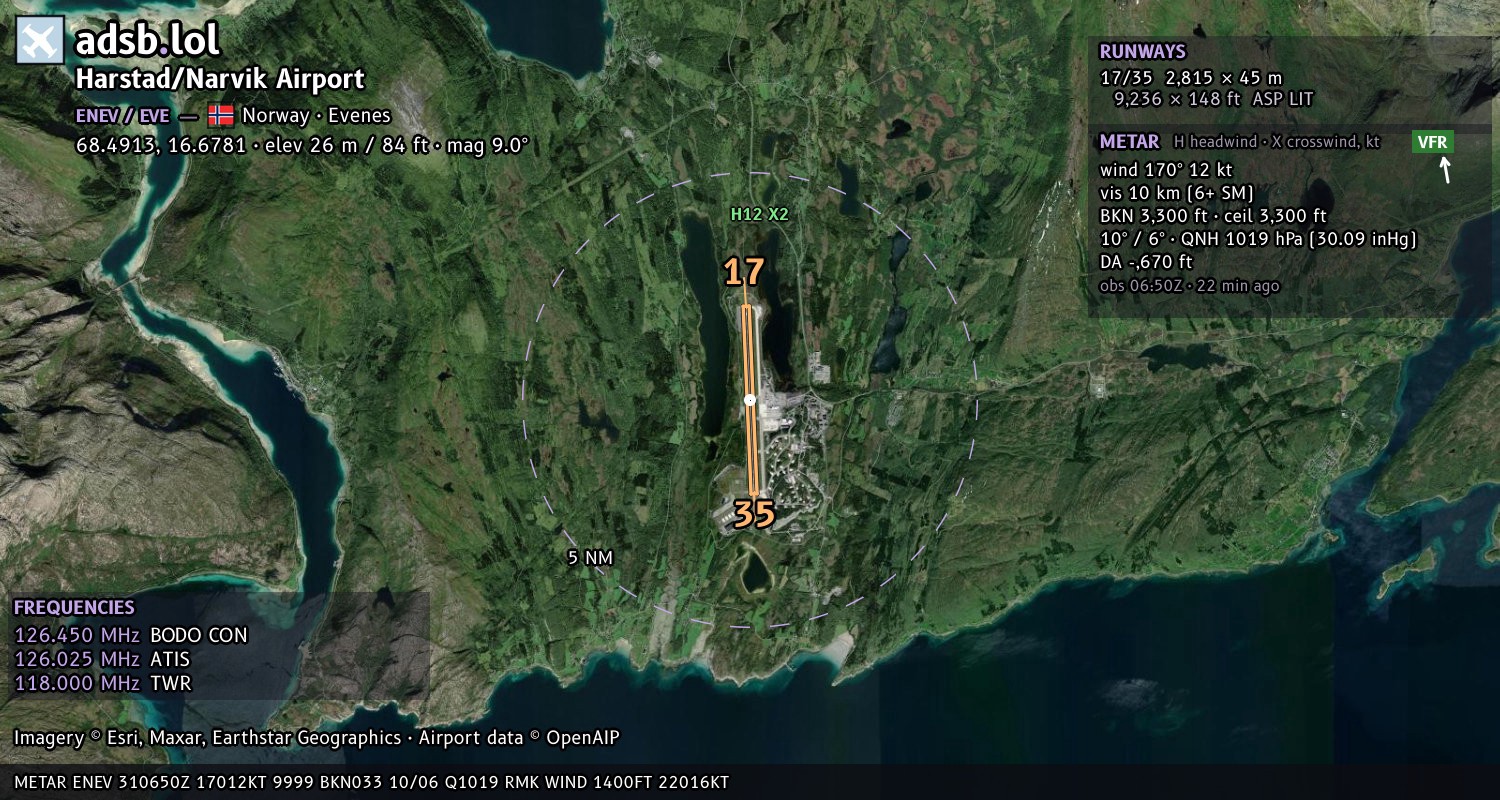The height and width of the screenshot is (800, 1500).
Task: Click the RUNWAYS panel heading
Action: pyautogui.click(x=1142, y=52)
